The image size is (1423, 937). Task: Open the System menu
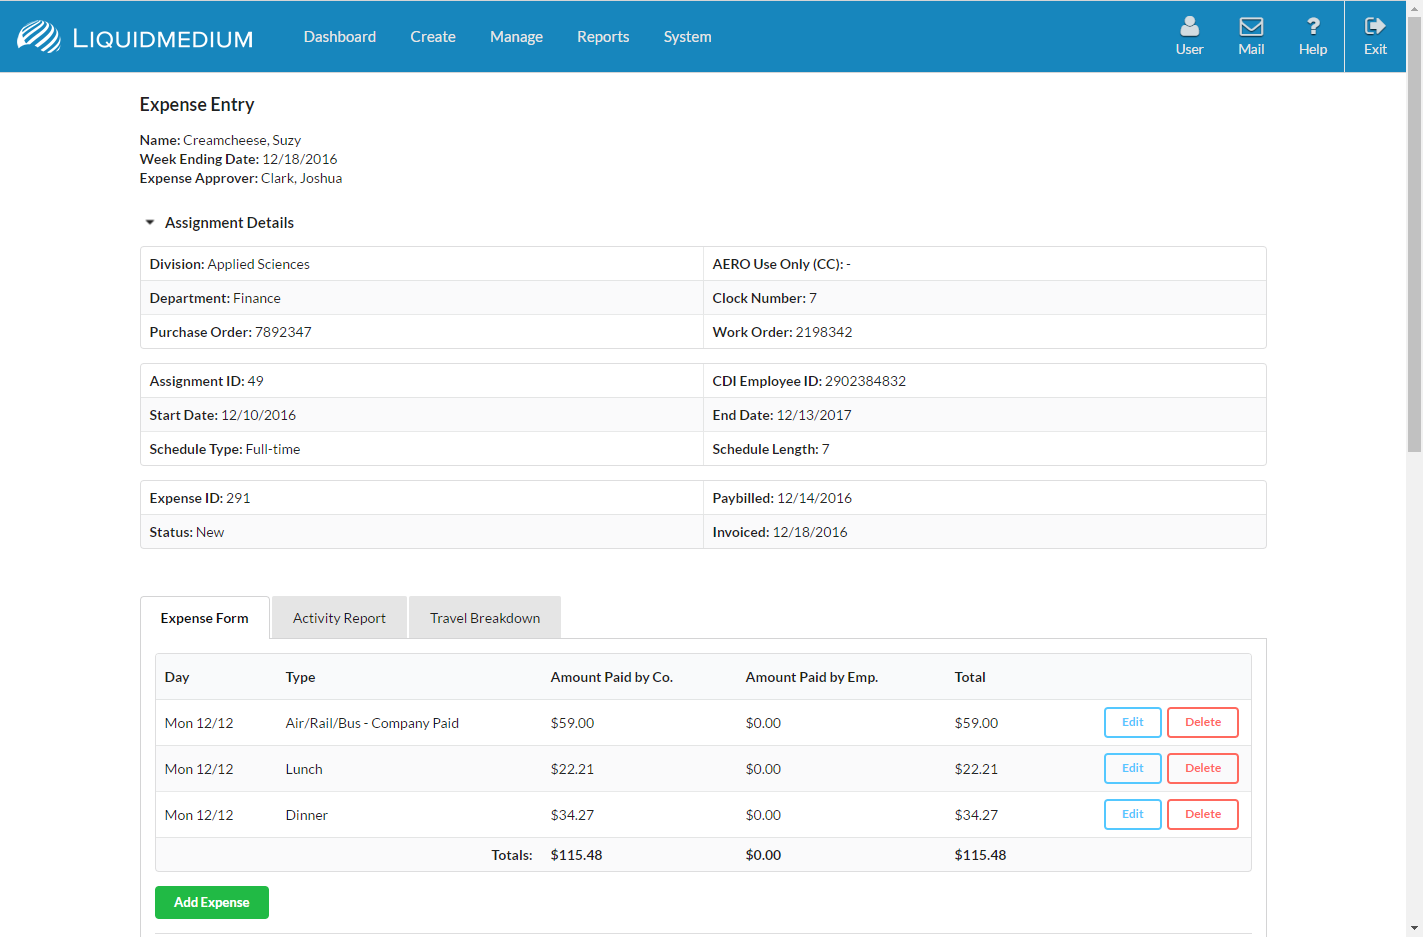pos(688,37)
